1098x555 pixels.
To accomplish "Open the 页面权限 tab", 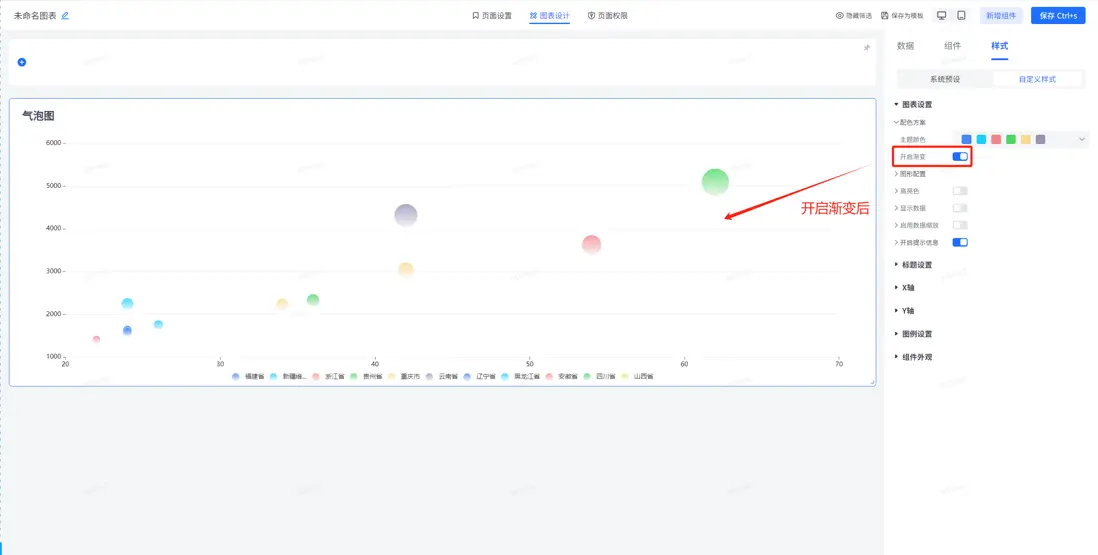I will click(607, 15).
